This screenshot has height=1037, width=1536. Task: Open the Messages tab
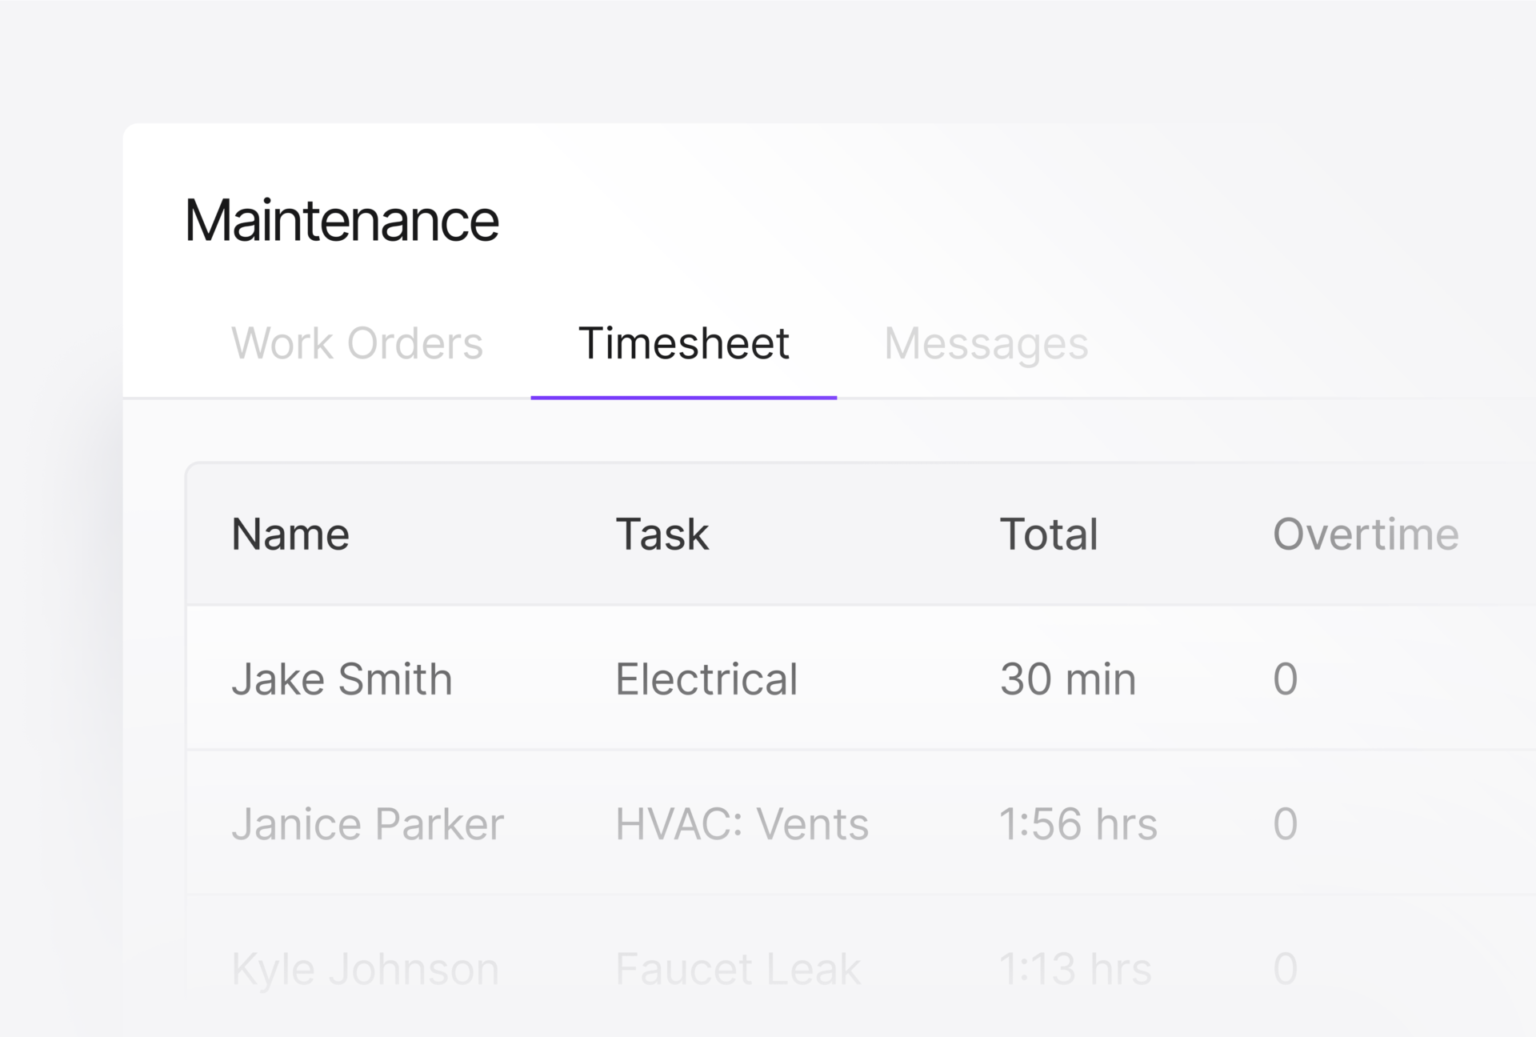[986, 344]
